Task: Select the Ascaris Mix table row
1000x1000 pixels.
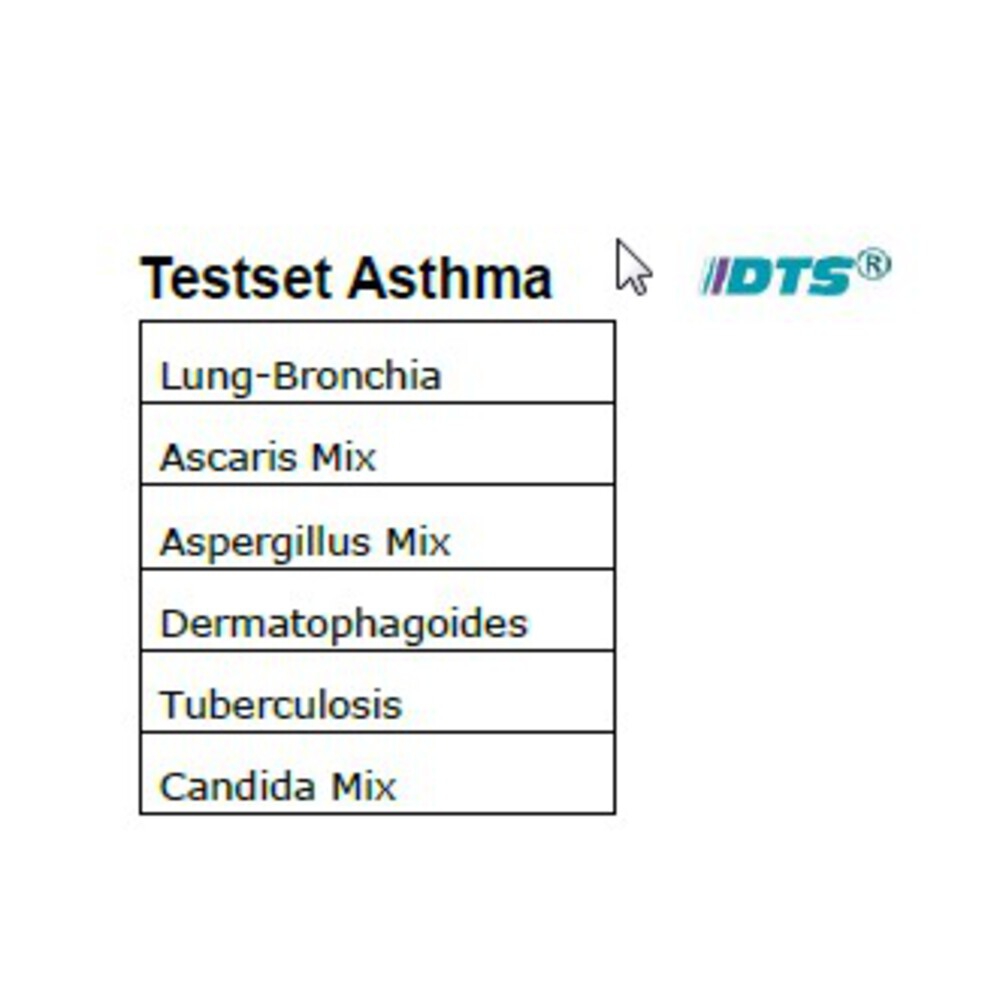Action: click(377, 444)
